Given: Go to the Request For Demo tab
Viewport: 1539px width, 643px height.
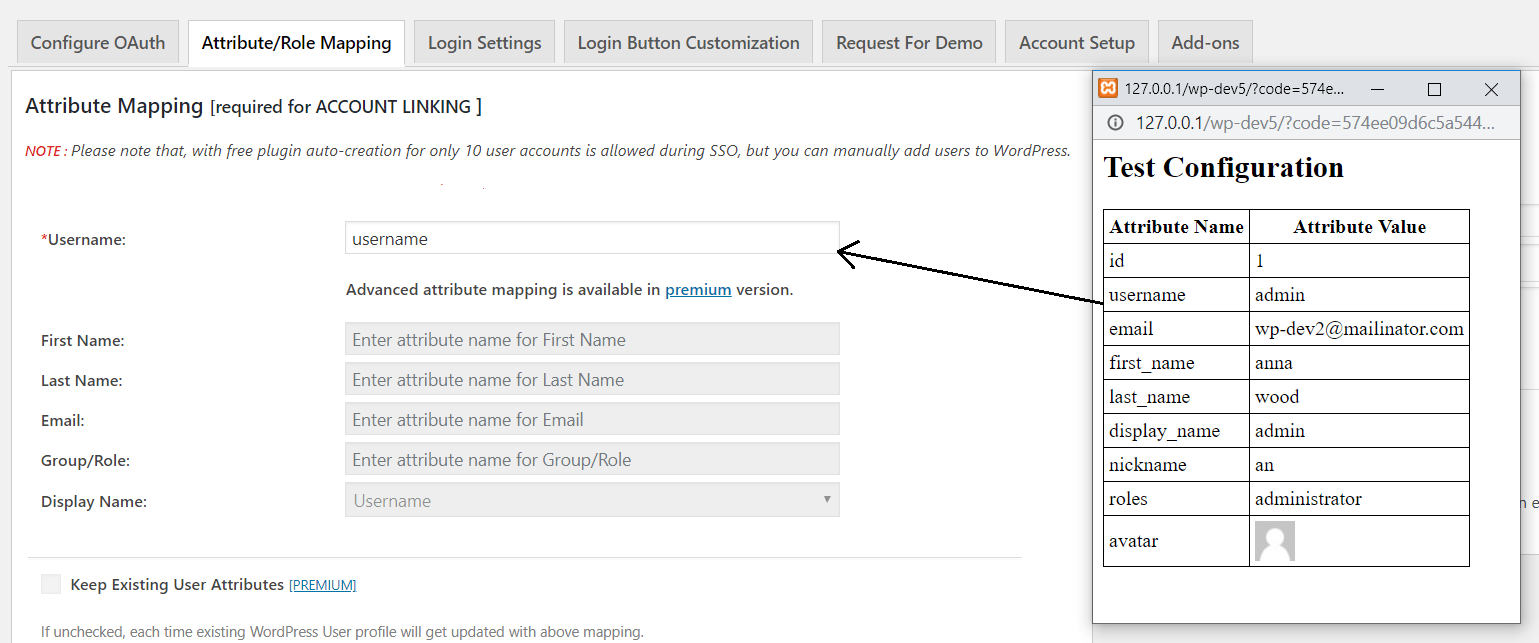Looking at the screenshot, I should coord(909,43).
